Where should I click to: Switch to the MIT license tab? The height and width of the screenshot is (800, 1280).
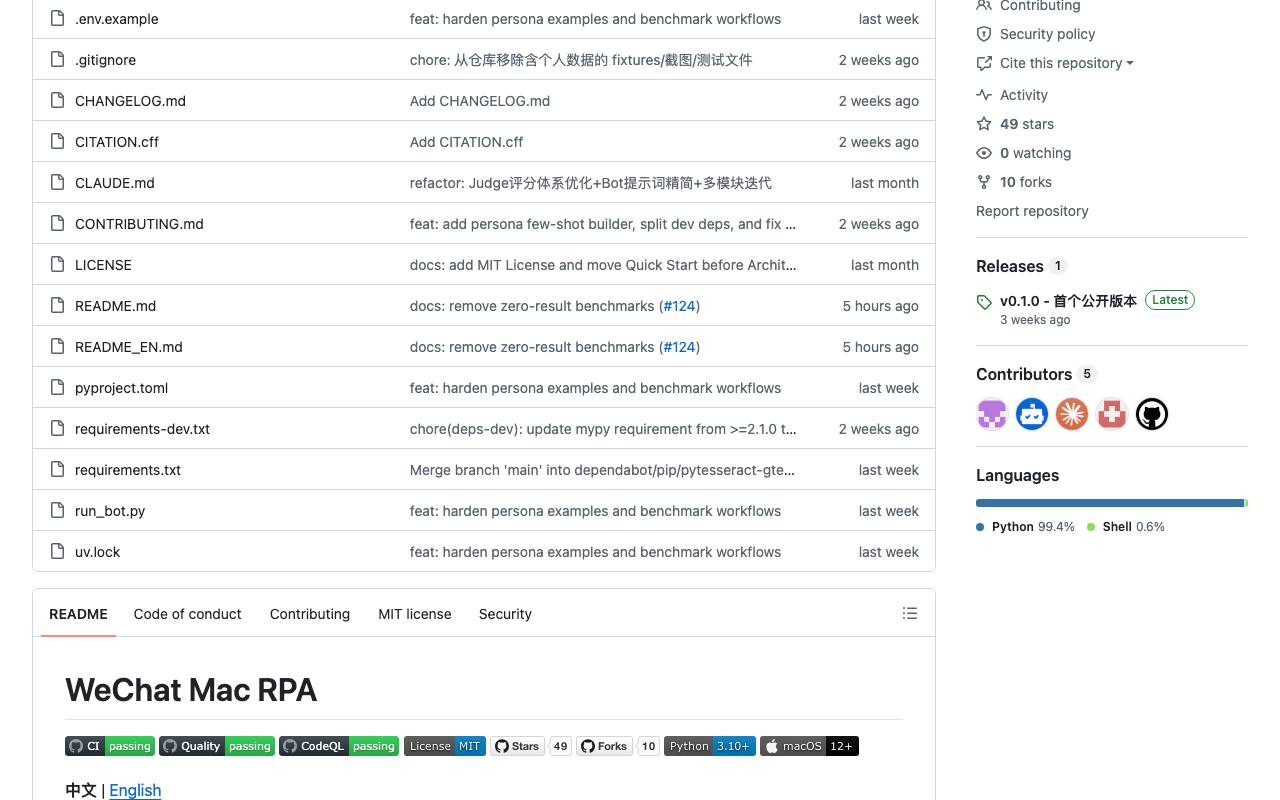[415, 614]
